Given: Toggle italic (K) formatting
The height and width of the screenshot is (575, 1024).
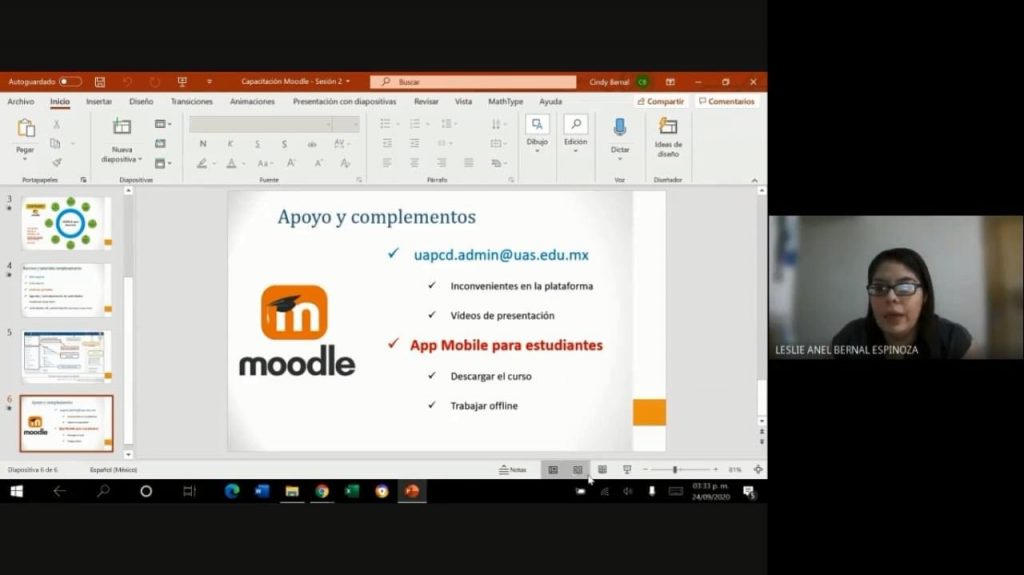Looking at the screenshot, I should (231, 144).
